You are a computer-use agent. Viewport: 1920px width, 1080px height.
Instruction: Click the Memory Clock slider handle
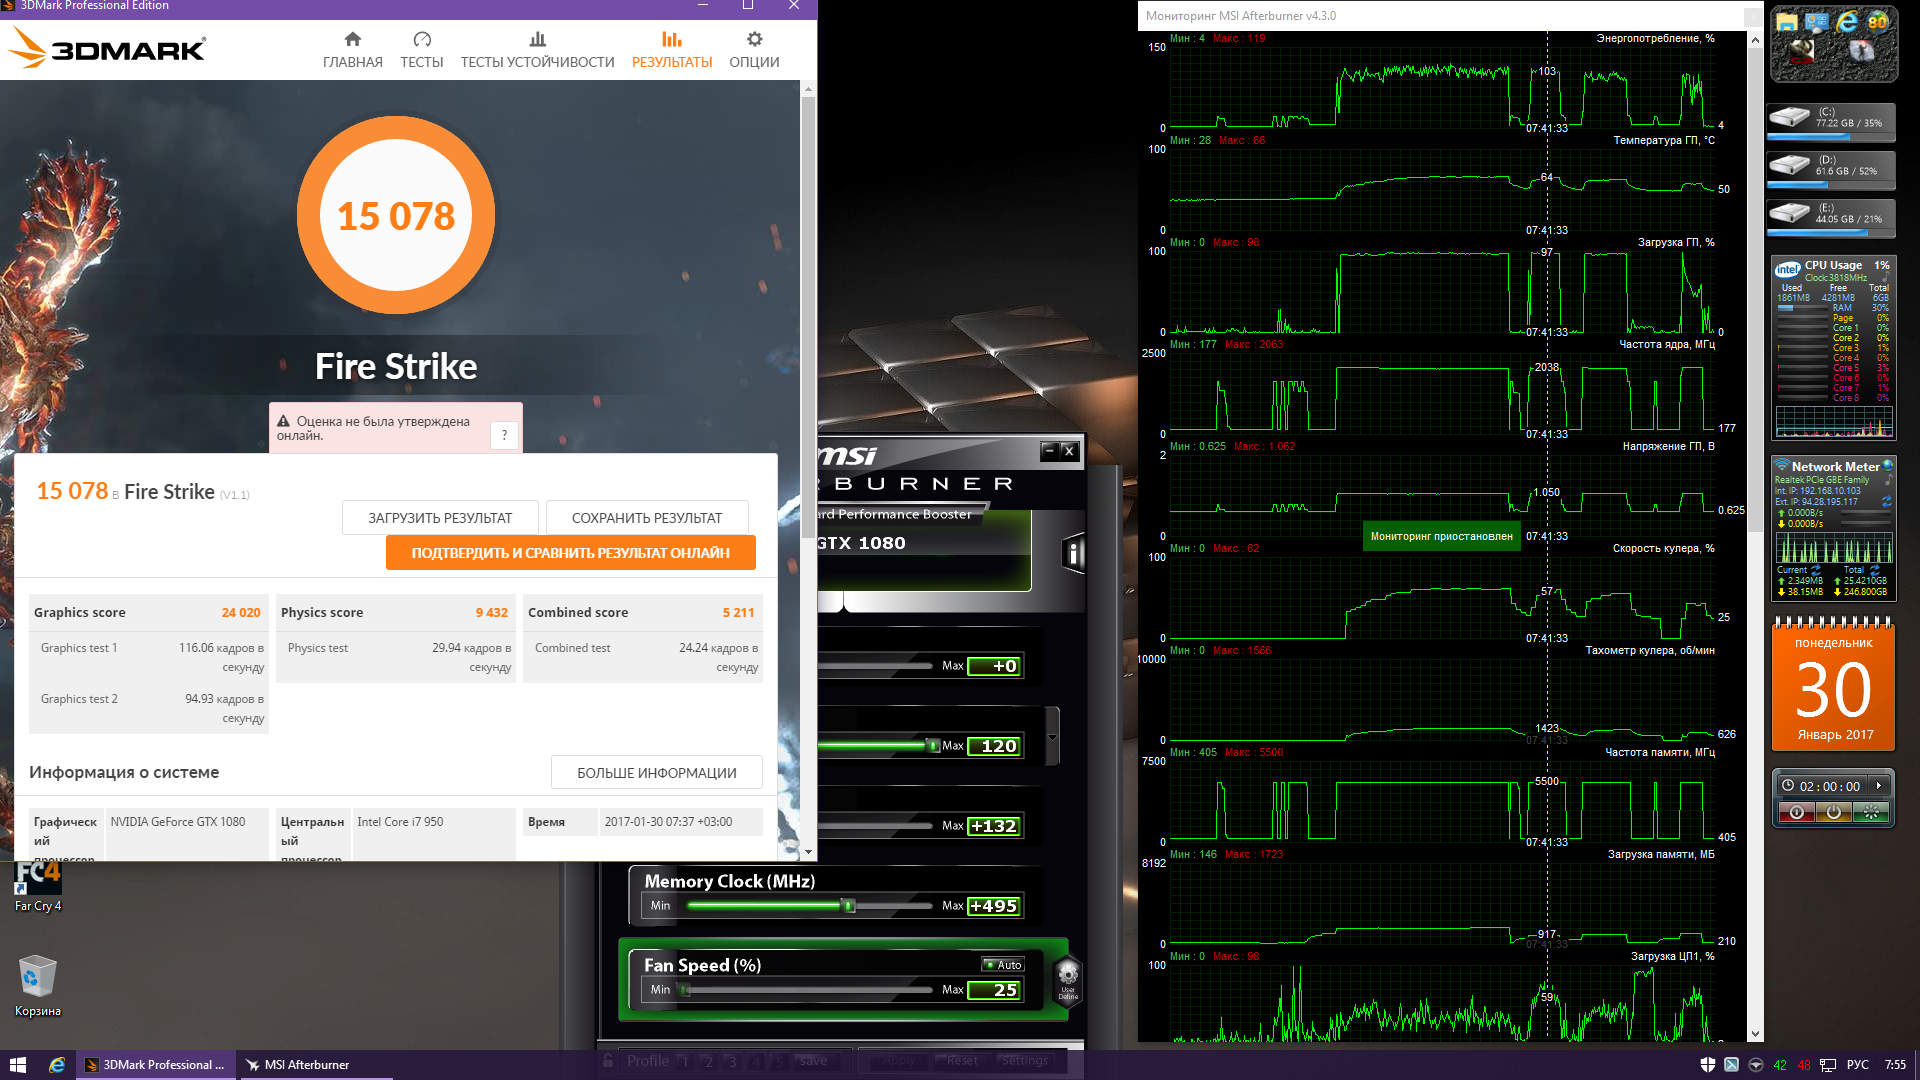(x=849, y=906)
